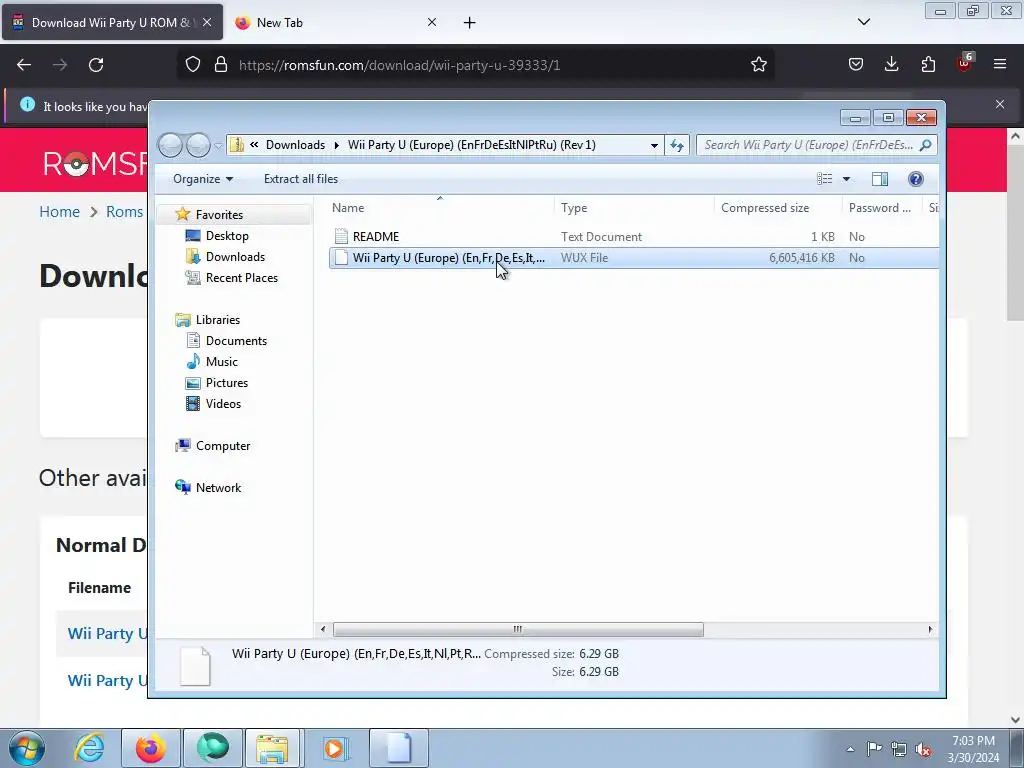The width and height of the screenshot is (1024, 768).
Task: Click the horizontal scrollbar right arrow
Action: tap(931, 630)
